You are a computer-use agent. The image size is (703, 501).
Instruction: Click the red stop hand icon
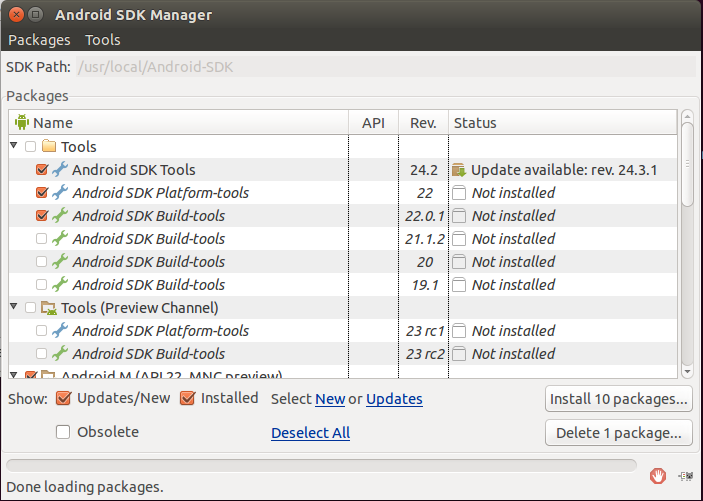[658, 476]
